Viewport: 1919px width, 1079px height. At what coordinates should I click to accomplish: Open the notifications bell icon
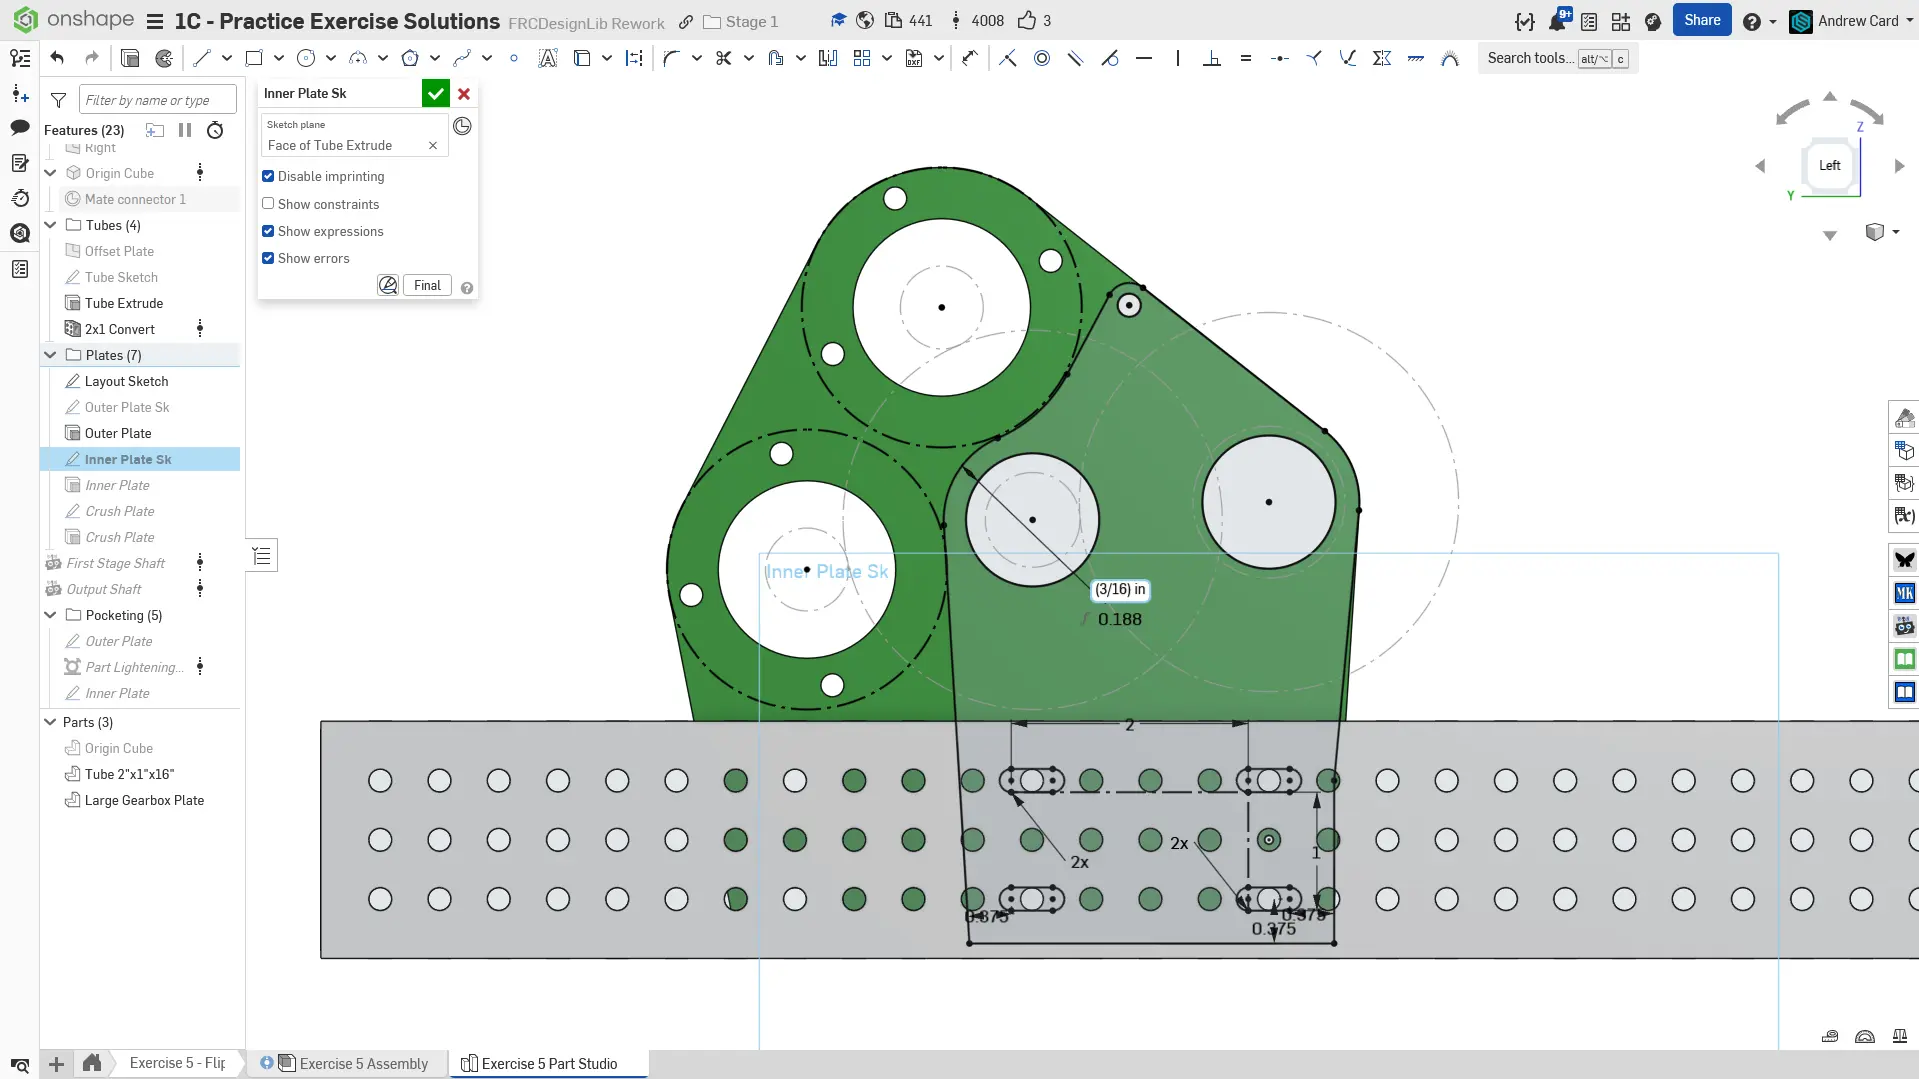(1557, 21)
